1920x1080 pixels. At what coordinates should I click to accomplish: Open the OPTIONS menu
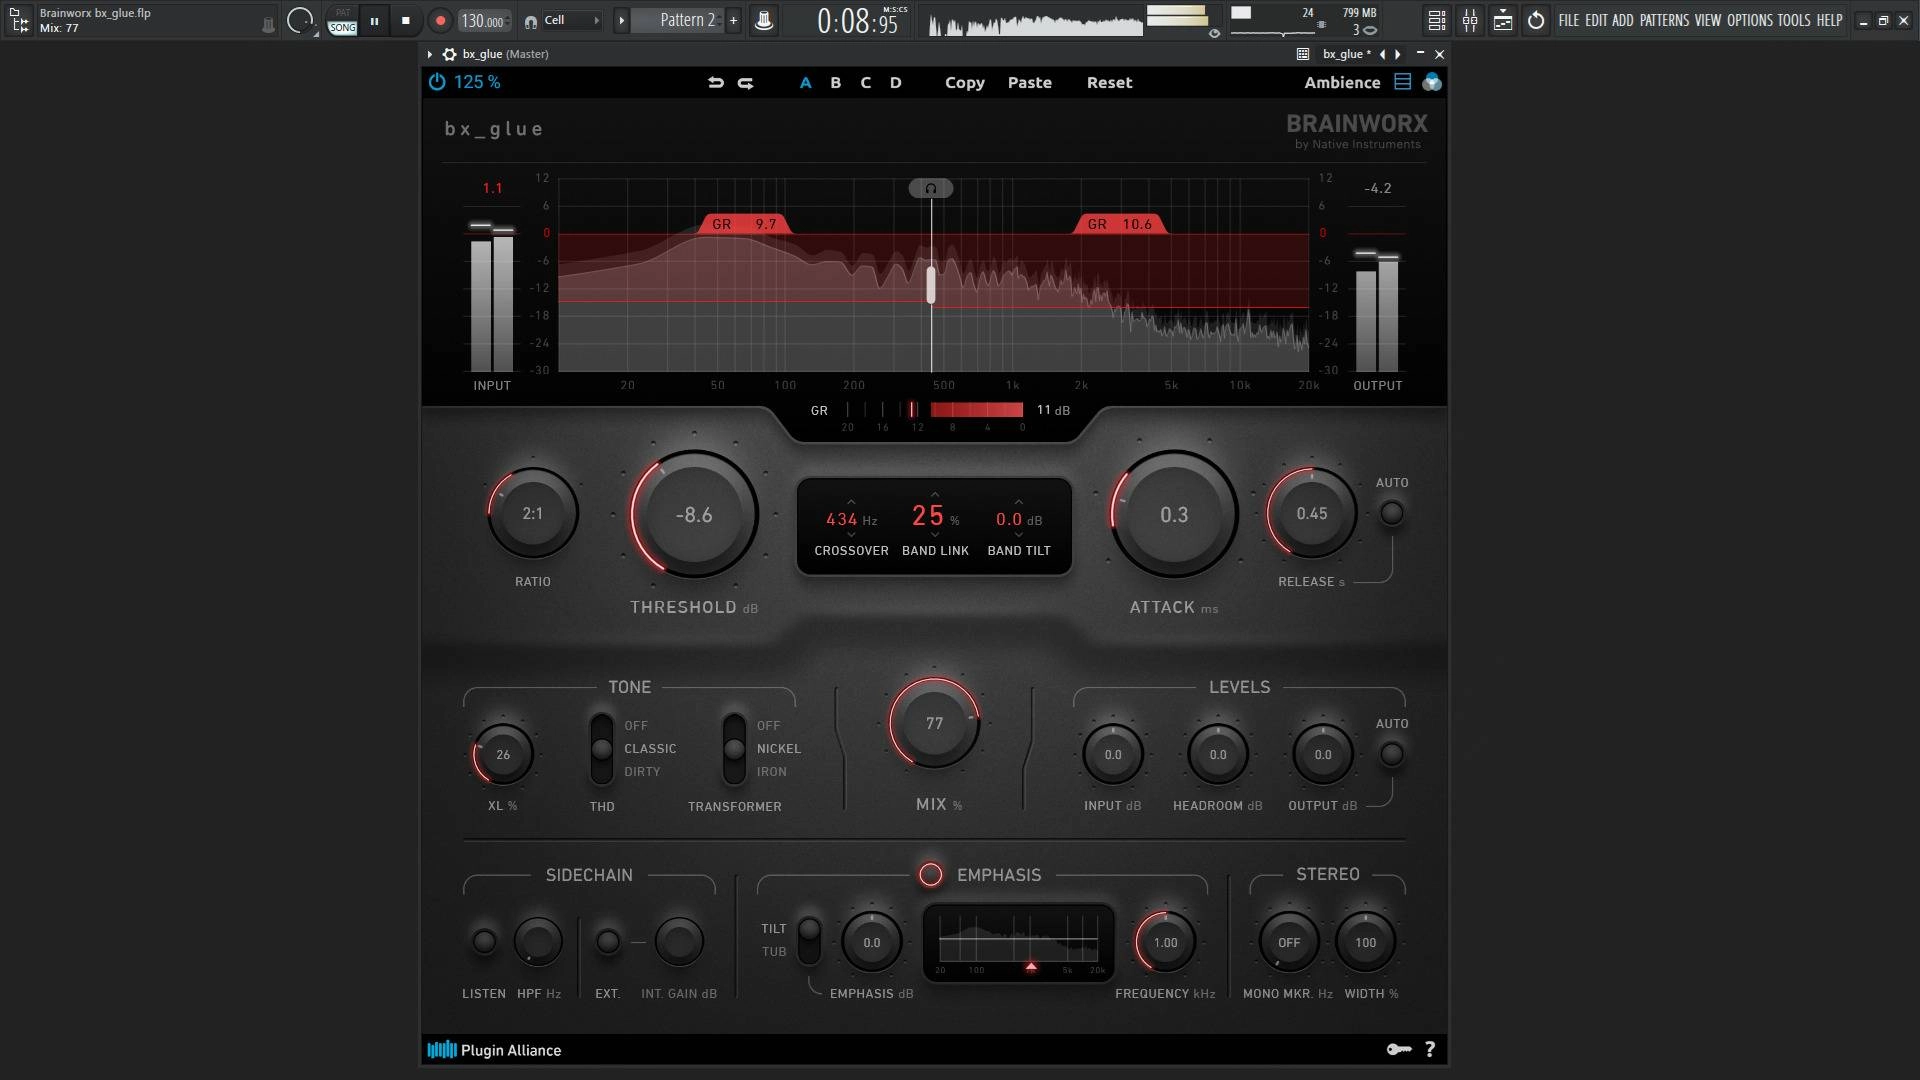(x=1749, y=20)
